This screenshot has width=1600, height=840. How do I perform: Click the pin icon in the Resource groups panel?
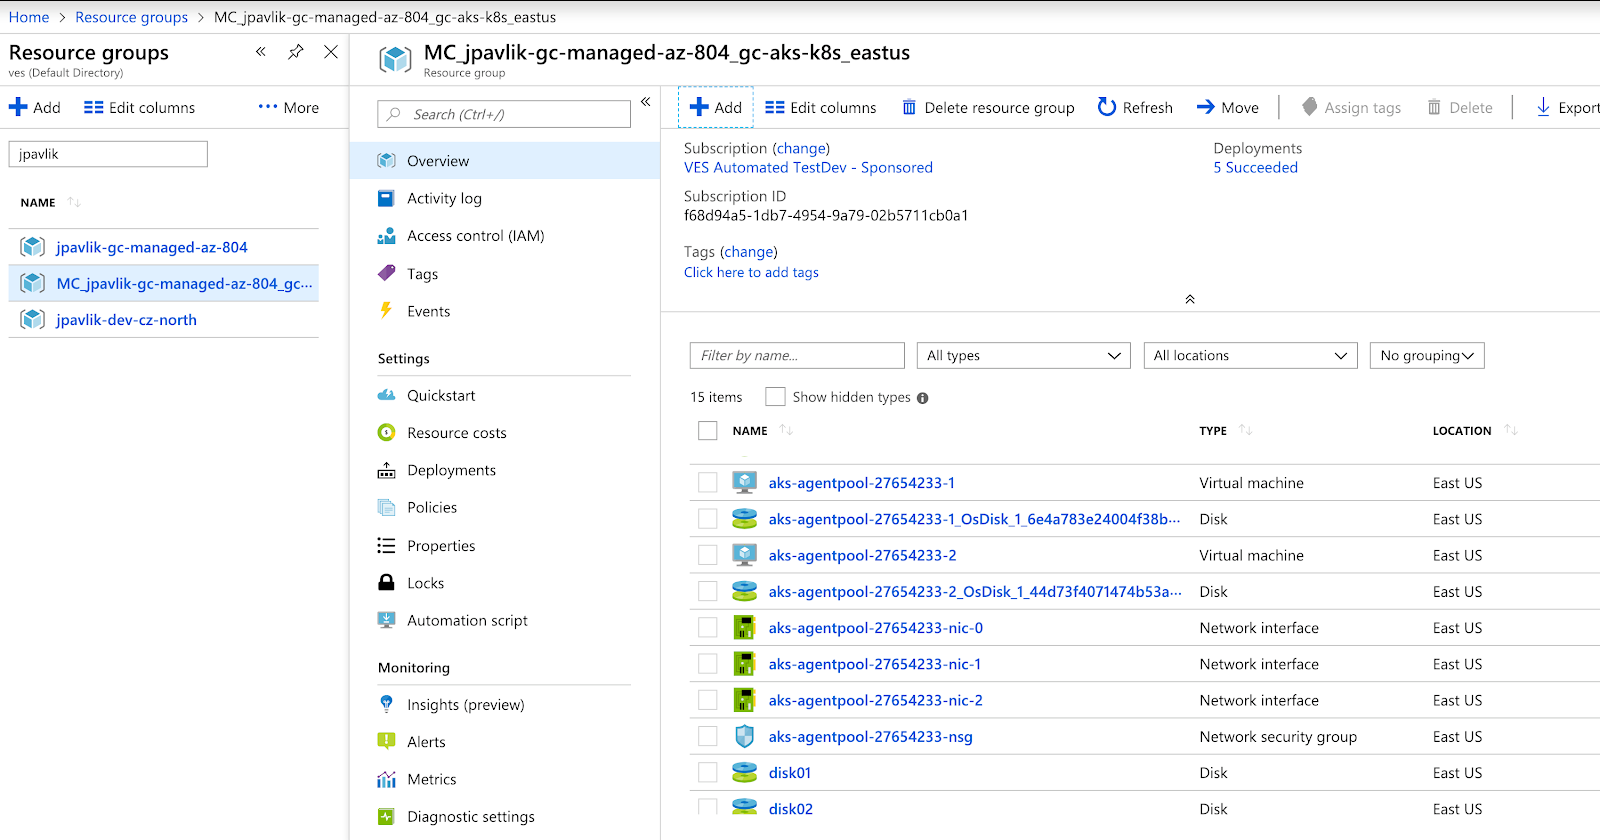coord(296,52)
